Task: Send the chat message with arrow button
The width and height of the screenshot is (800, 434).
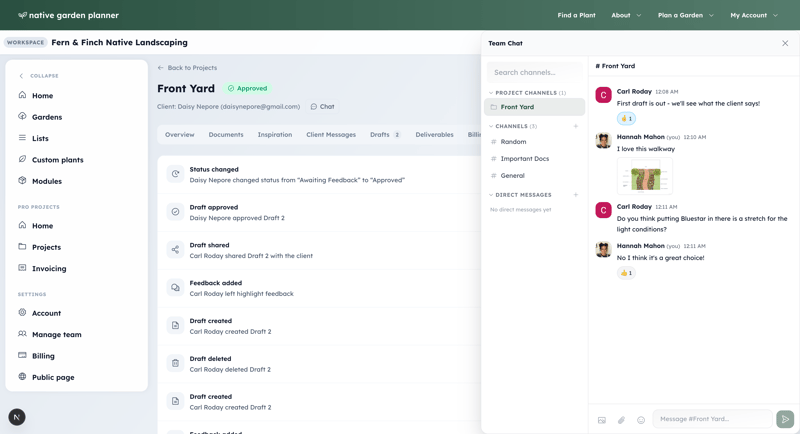Action: pos(785,419)
